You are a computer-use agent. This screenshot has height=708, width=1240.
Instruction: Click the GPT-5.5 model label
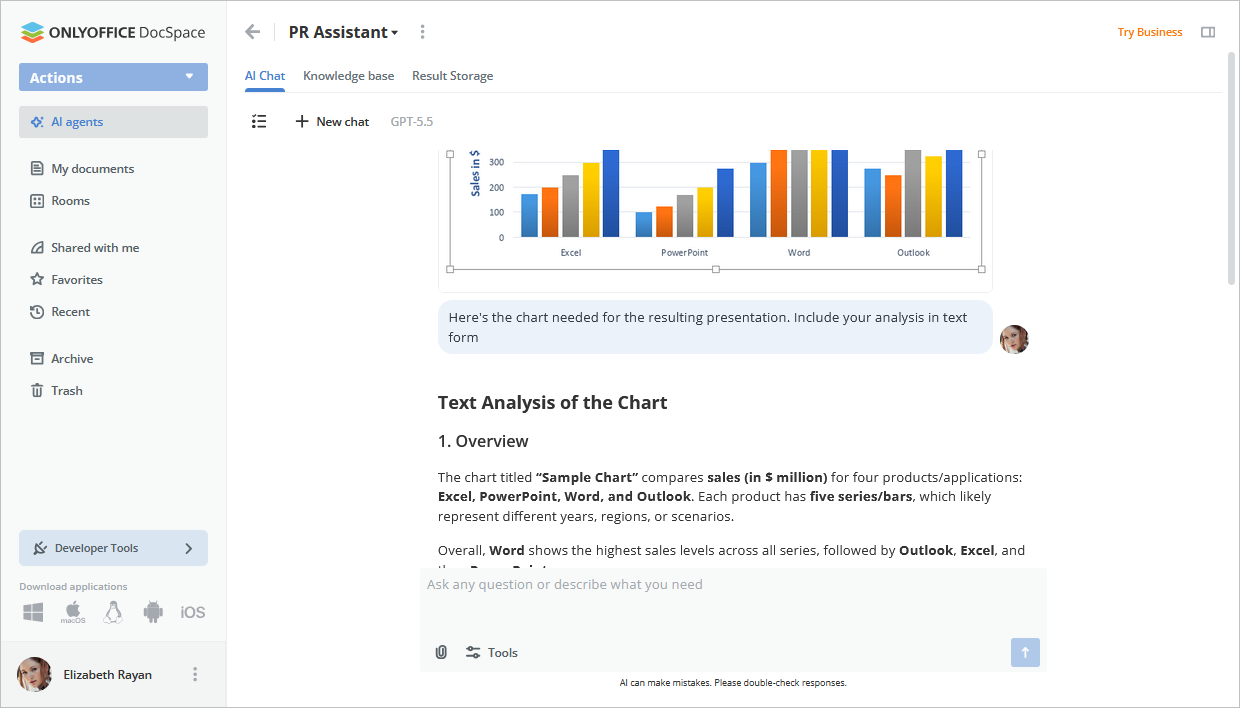pos(412,121)
